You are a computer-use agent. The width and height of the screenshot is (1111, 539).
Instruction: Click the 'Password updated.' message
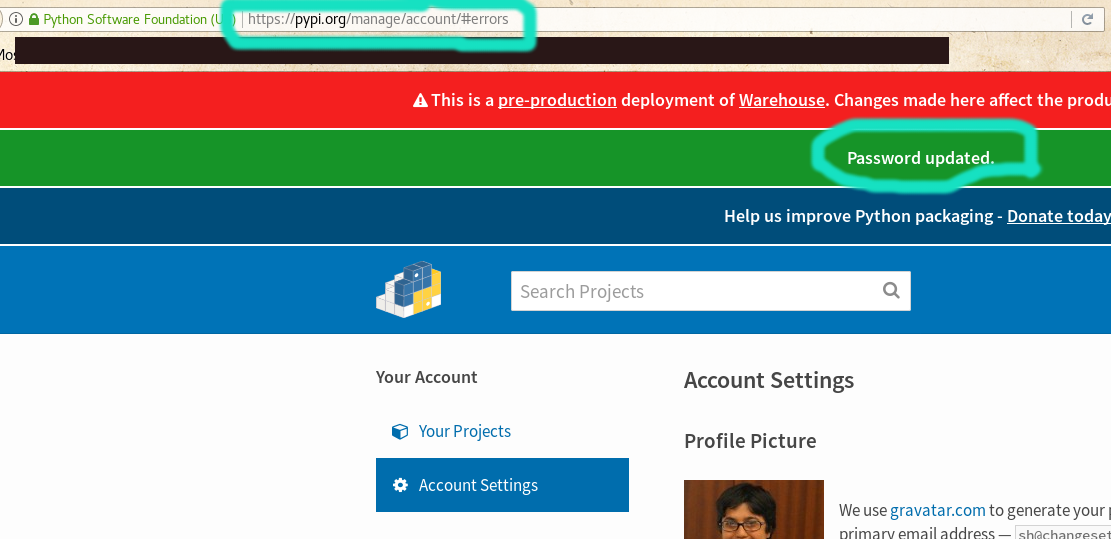coord(920,158)
